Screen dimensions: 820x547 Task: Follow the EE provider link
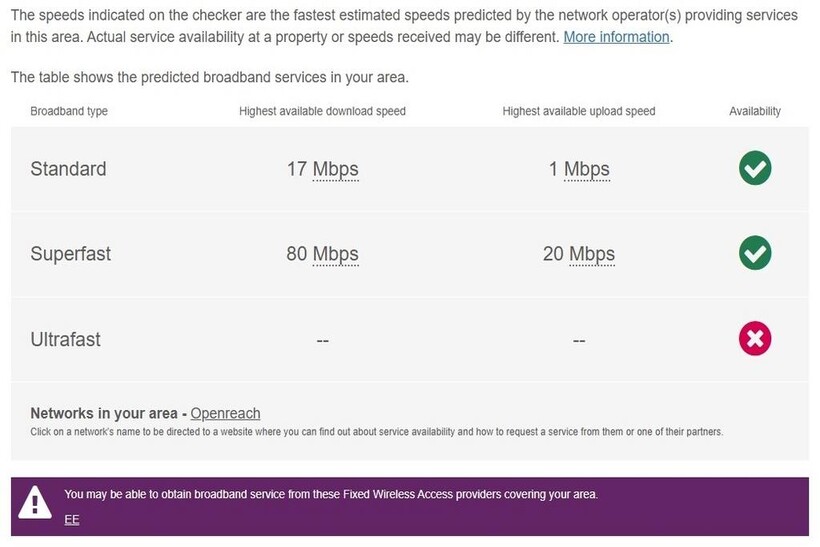[x=72, y=519]
